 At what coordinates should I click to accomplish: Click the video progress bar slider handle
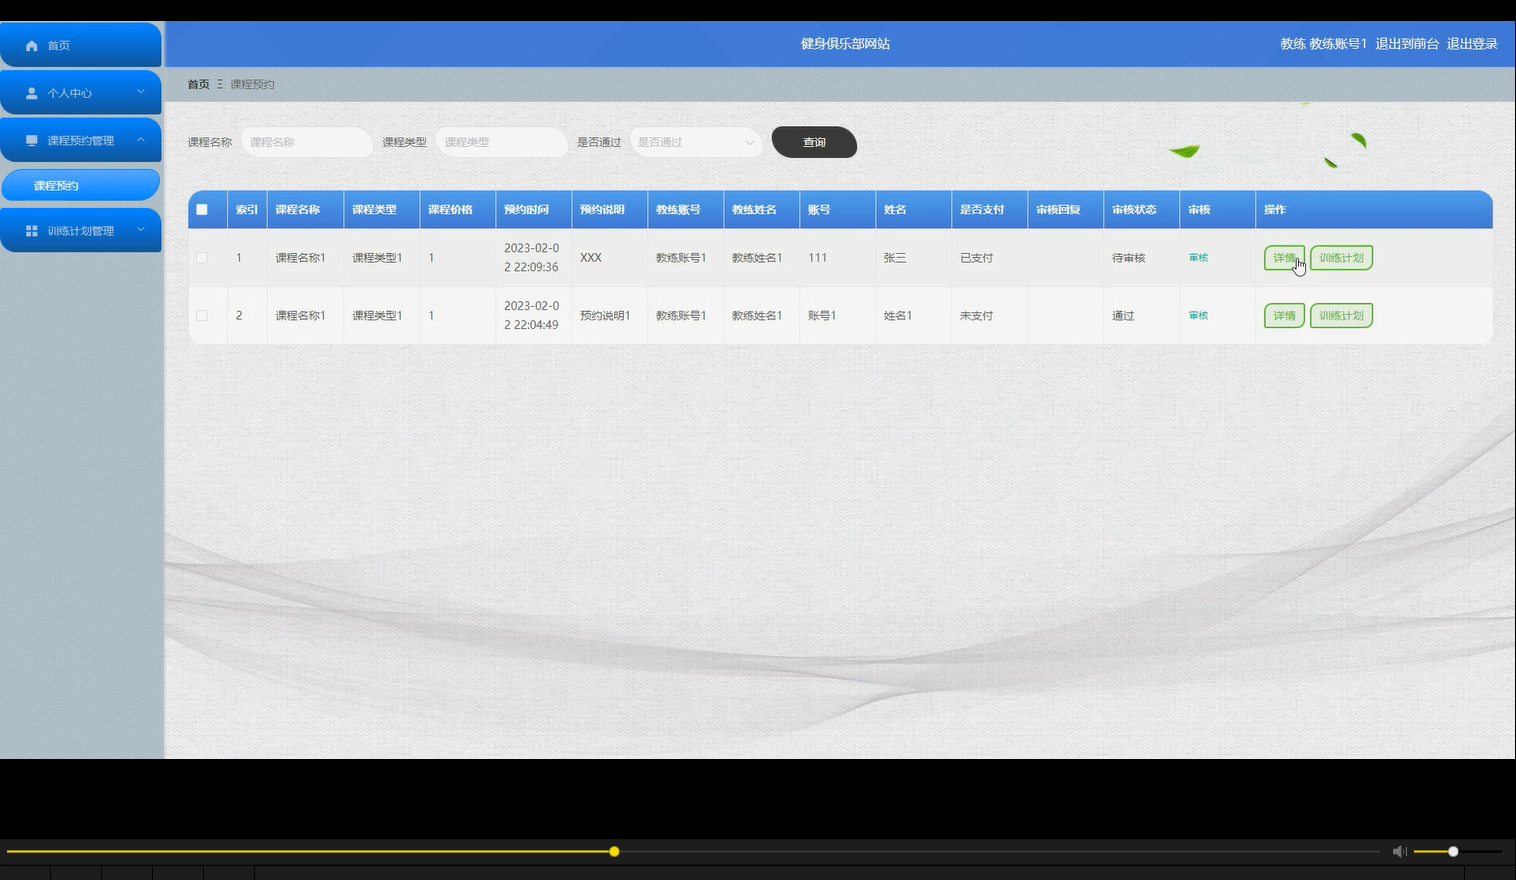pyautogui.click(x=614, y=852)
